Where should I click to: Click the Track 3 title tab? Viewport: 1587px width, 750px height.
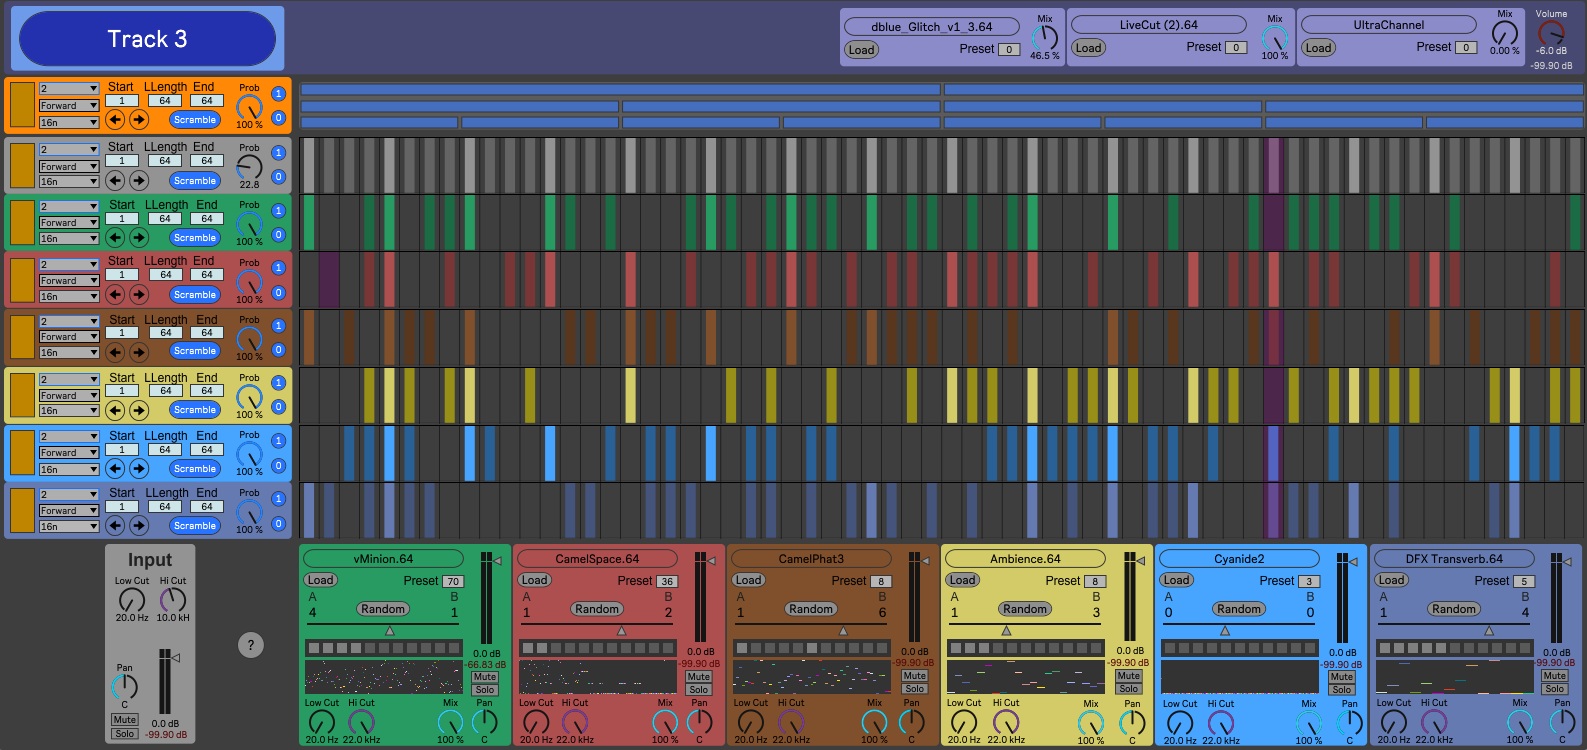point(147,39)
